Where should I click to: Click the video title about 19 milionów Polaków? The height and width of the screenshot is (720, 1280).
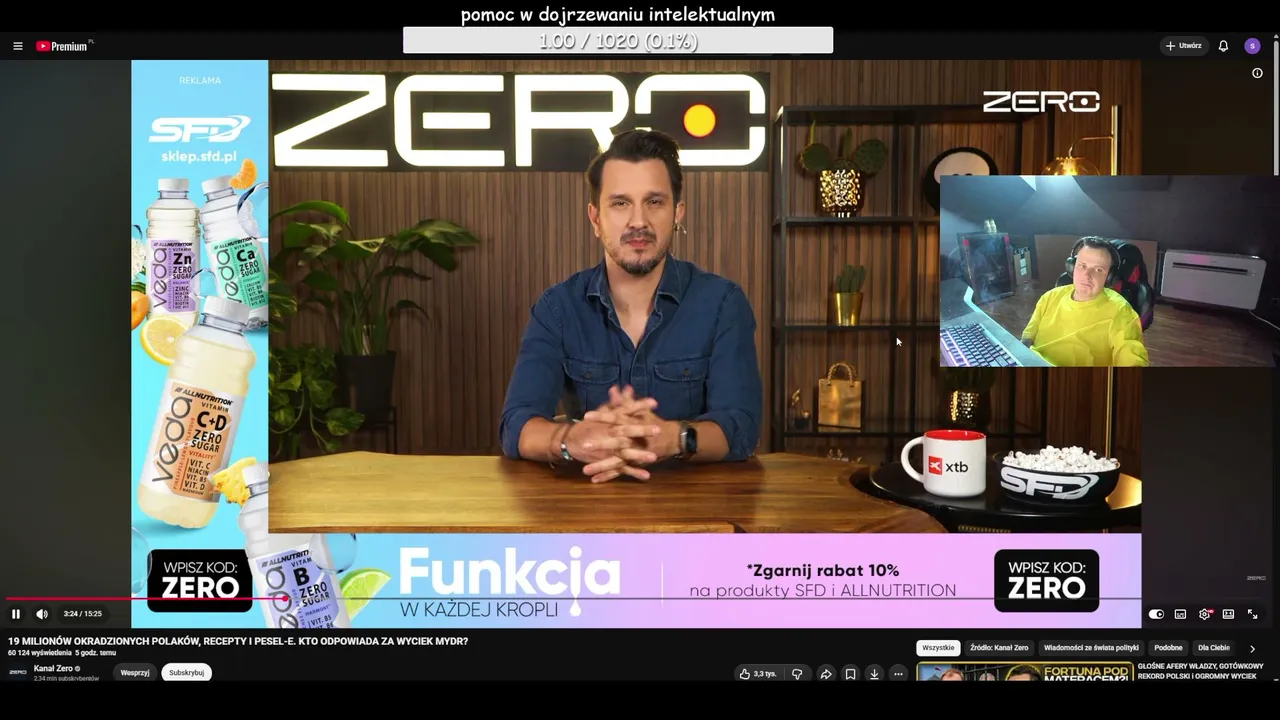pyautogui.click(x=238, y=641)
